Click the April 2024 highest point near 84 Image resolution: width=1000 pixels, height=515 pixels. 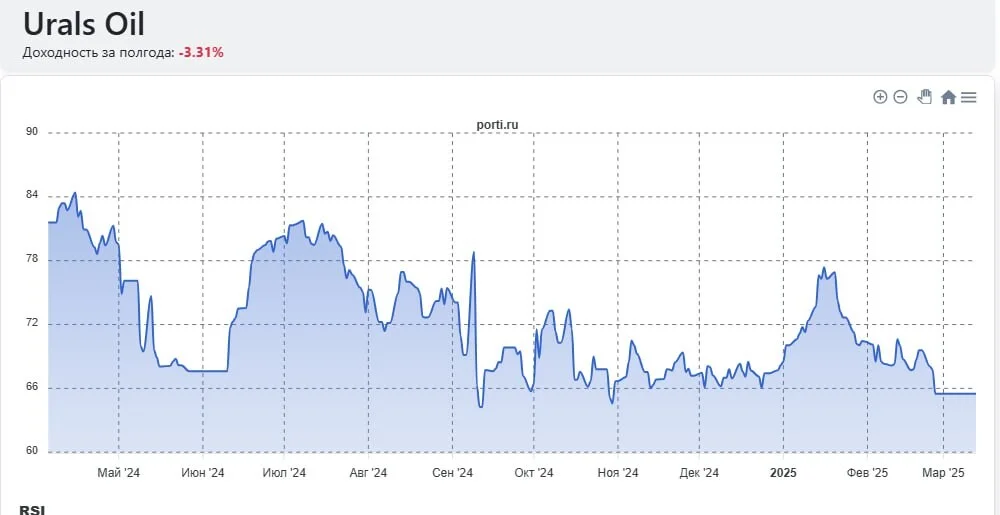pyautogui.click(x=75, y=192)
